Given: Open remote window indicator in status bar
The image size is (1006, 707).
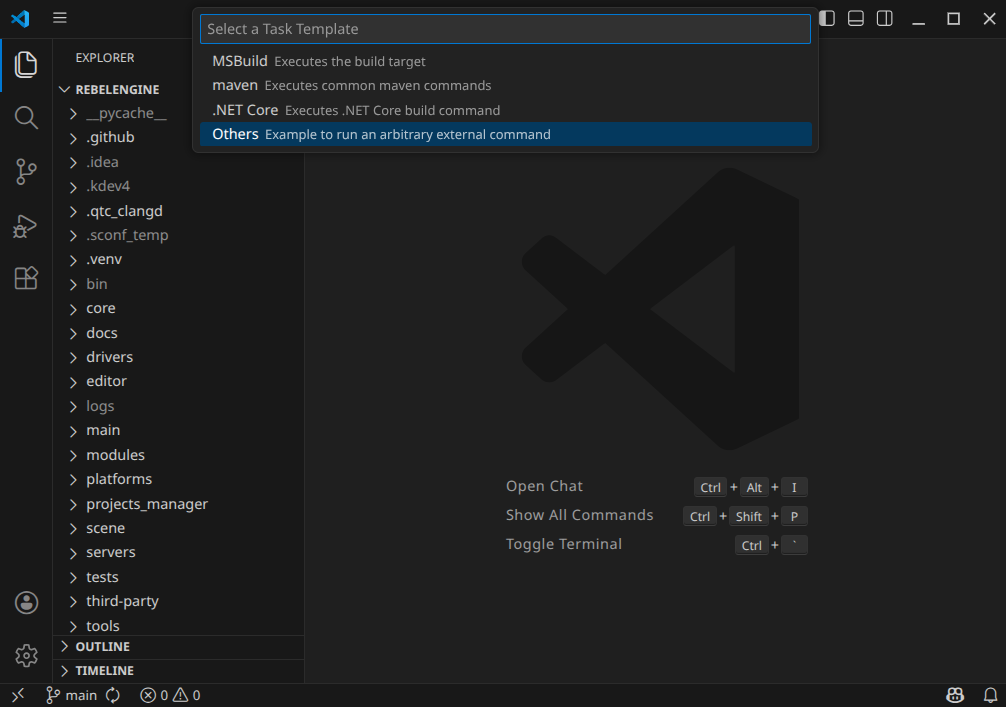Looking at the screenshot, I should tap(18, 695).
